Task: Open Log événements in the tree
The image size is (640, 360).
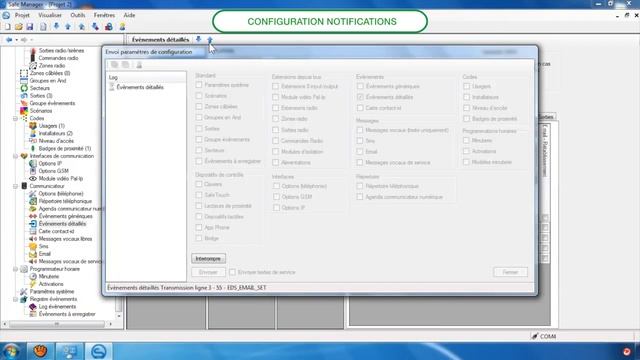Action: [x=57, y=307]
